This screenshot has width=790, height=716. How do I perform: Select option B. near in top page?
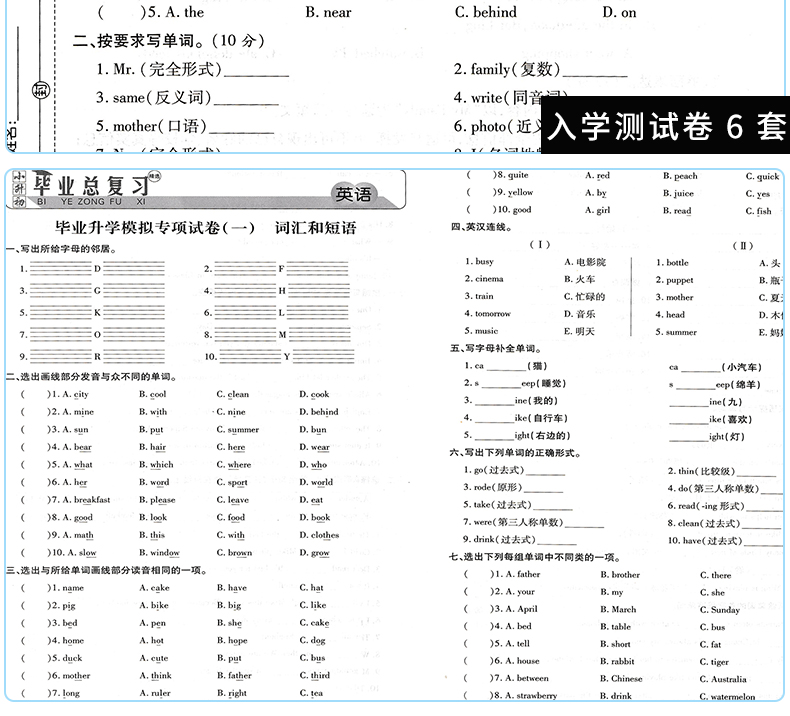(328, 12)
